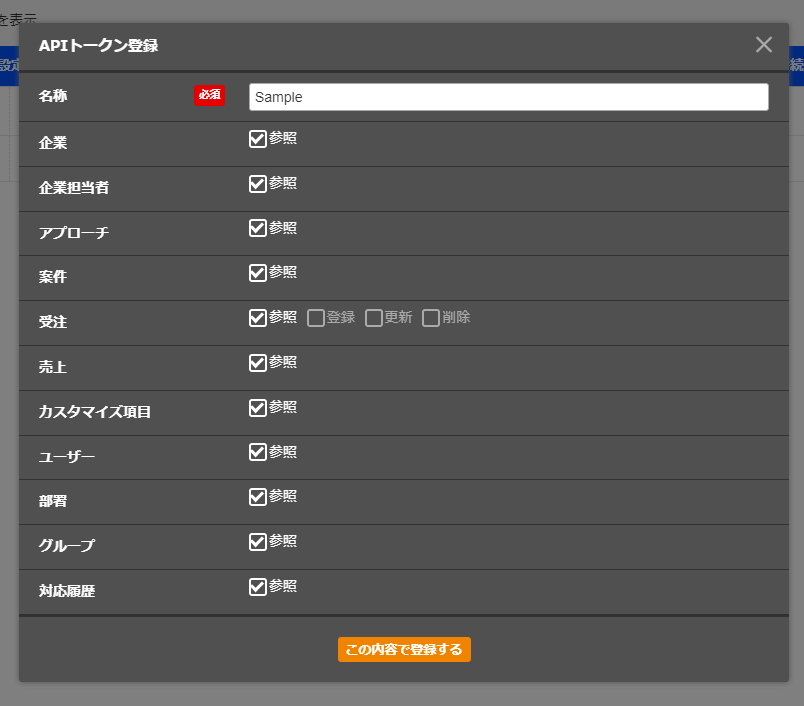Click the red 必須 required badge
Viewport: 804px width, 706px height.
click(209, 94)
